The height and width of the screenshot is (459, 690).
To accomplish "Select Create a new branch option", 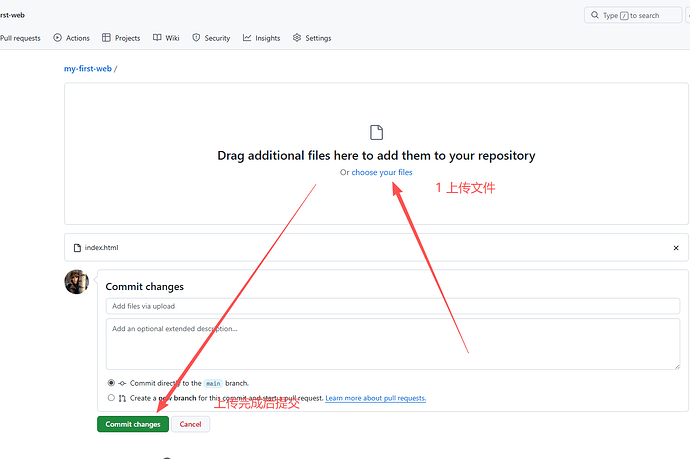I will coord(111,398).
